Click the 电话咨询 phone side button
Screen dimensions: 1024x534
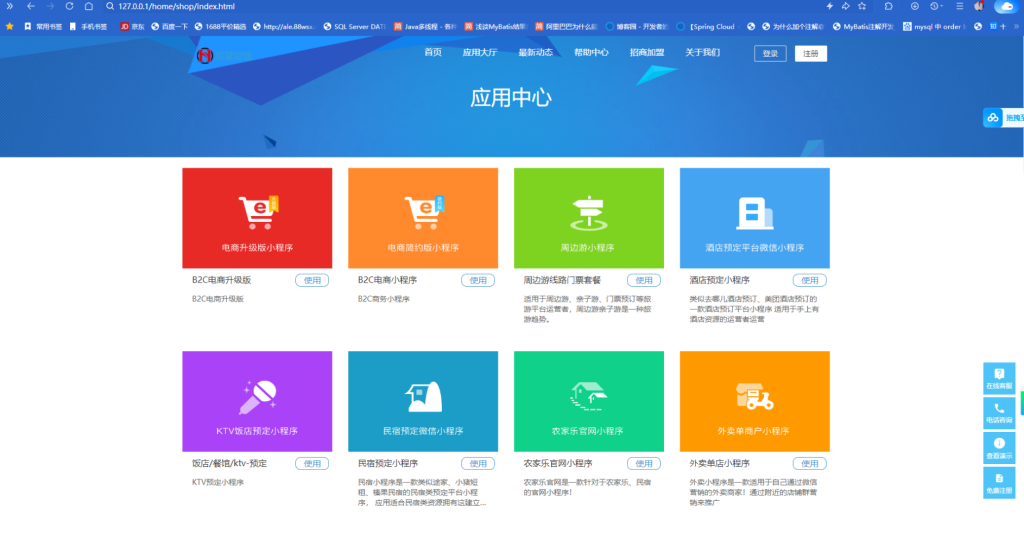click(x=999, y=413)
